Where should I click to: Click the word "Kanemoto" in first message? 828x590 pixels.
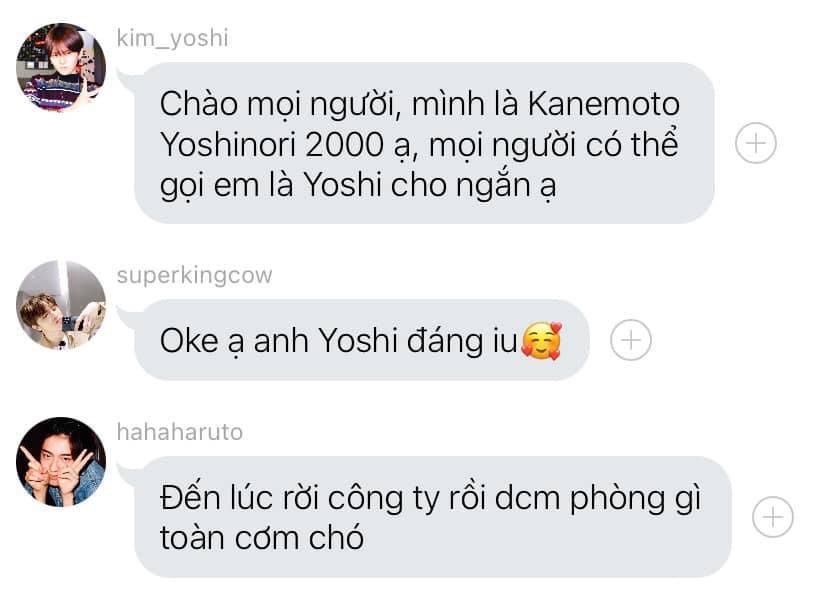click(604, 104)
